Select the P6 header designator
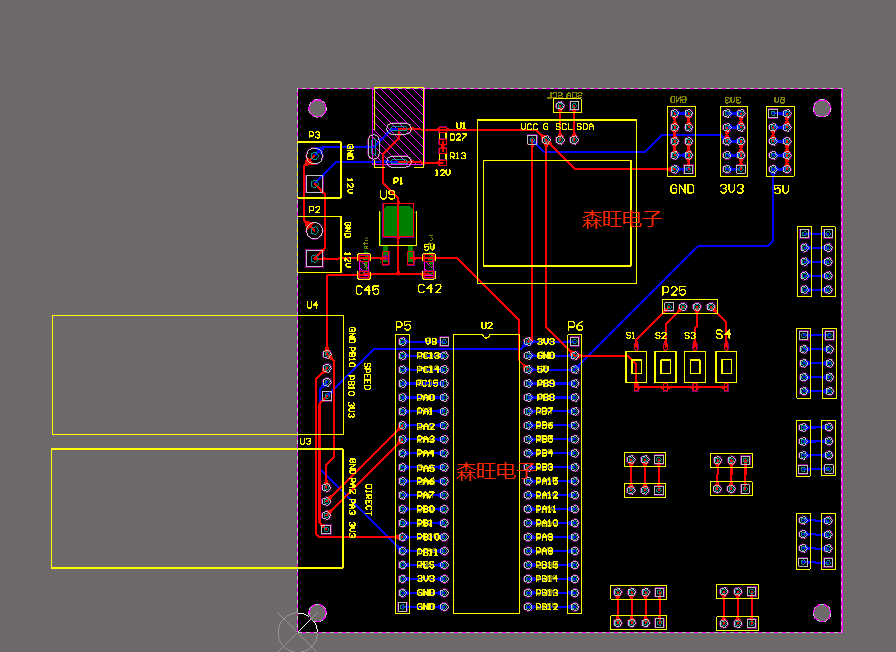This screenshot has height=652, width=896. coord(575,326)
